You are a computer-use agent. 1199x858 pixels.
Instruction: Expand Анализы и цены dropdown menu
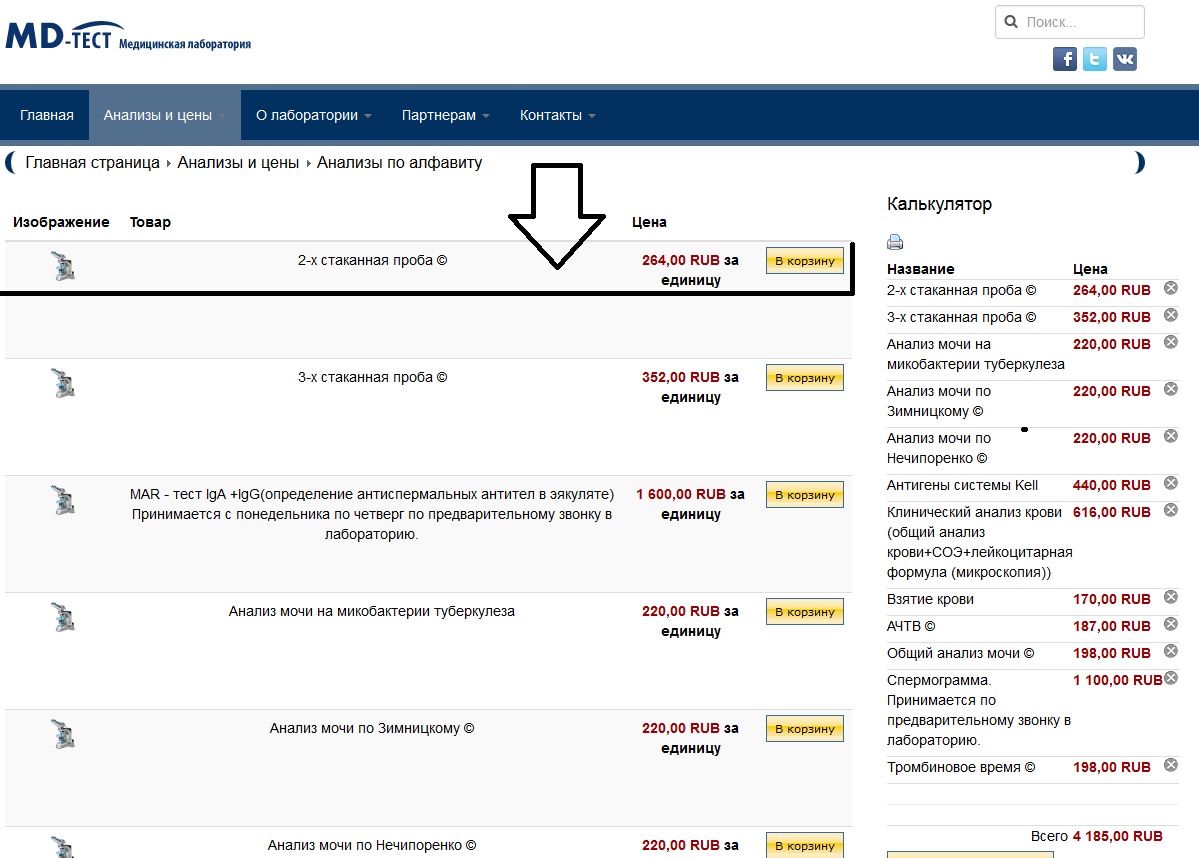165,115
